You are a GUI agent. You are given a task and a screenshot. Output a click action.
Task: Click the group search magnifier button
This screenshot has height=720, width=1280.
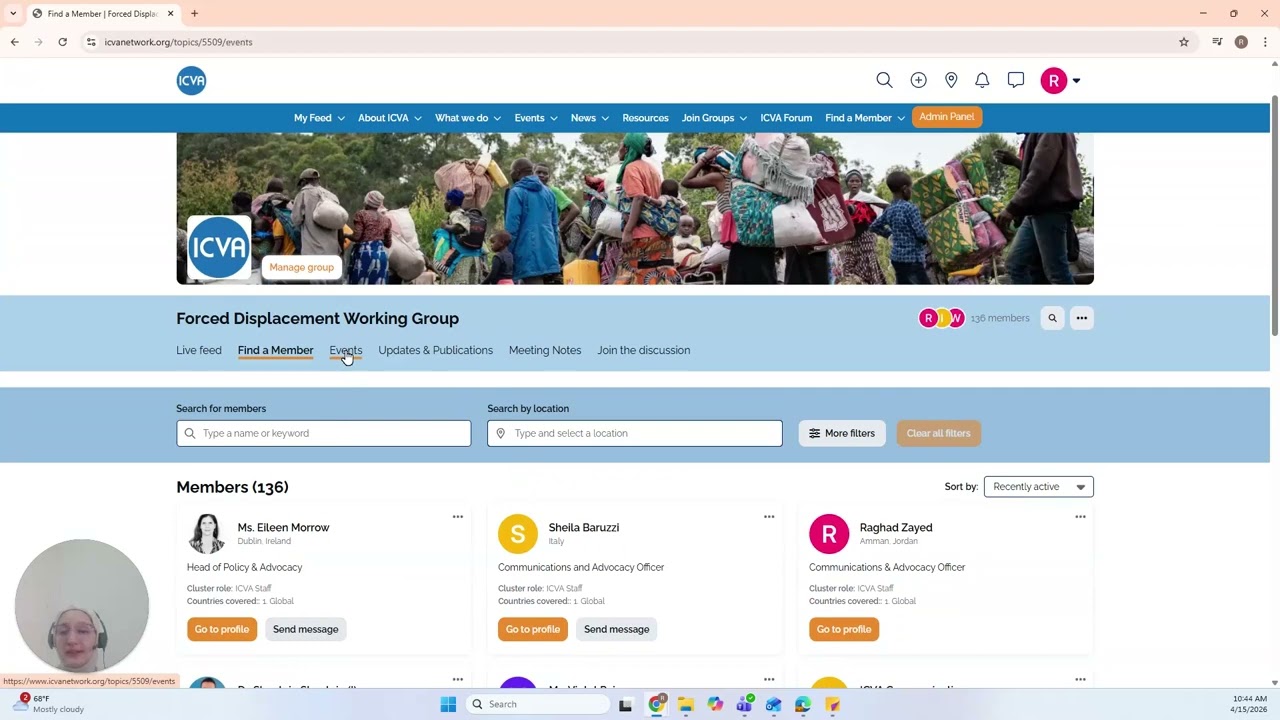click(x=1052, y=318)
